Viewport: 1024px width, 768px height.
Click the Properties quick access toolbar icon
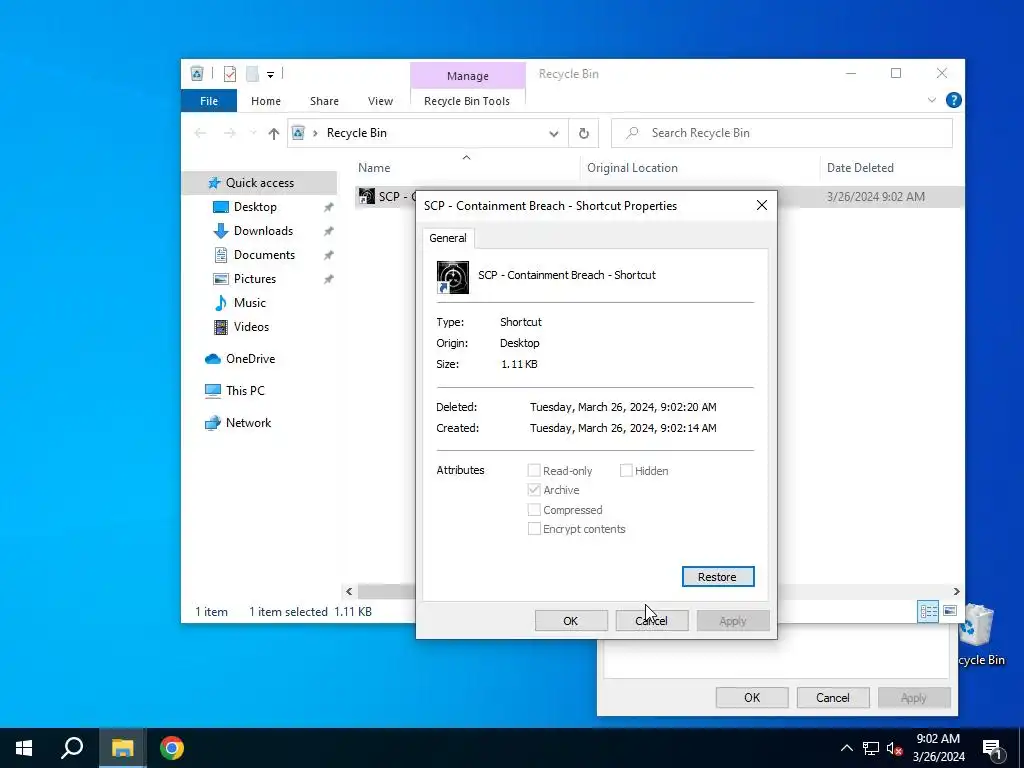[x=230, y=74]
